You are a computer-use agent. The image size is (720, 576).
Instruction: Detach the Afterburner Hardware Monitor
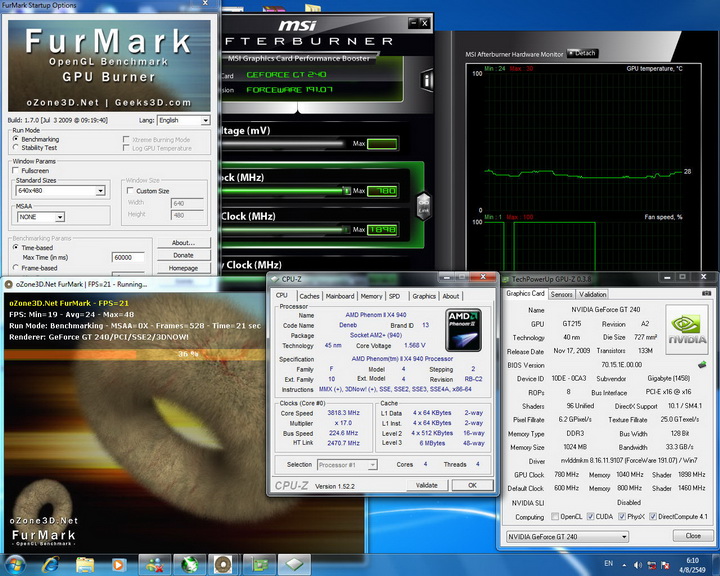(582, 53)
